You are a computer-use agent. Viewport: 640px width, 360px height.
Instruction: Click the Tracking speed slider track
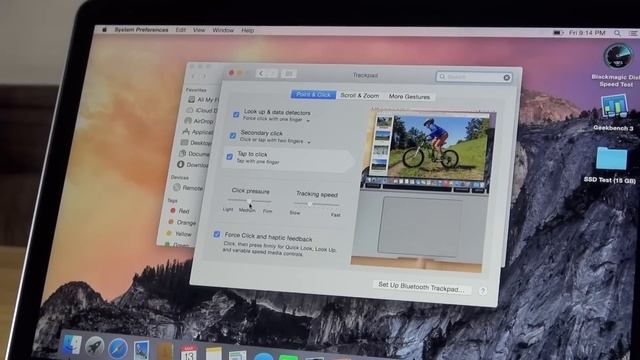pyautogui.click(x=316, y=204)
